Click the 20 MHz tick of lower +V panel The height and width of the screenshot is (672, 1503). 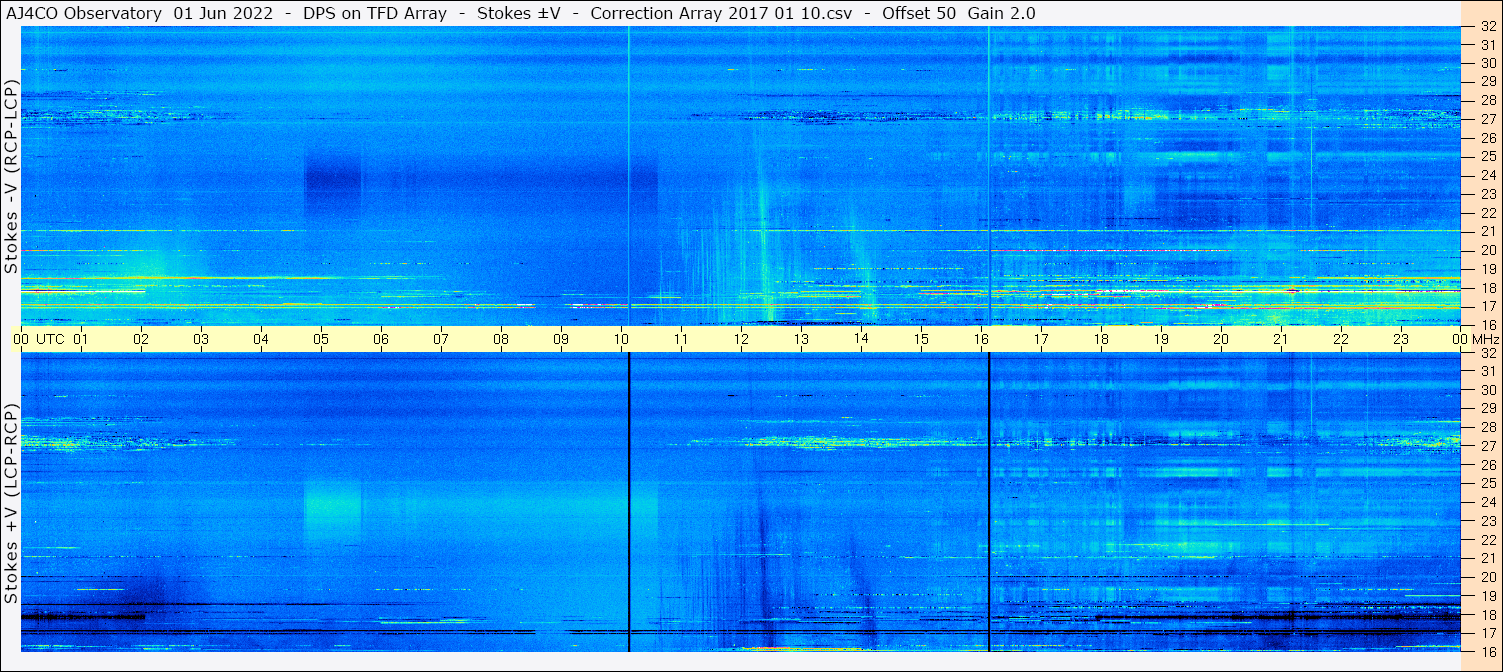(1487, 577)
